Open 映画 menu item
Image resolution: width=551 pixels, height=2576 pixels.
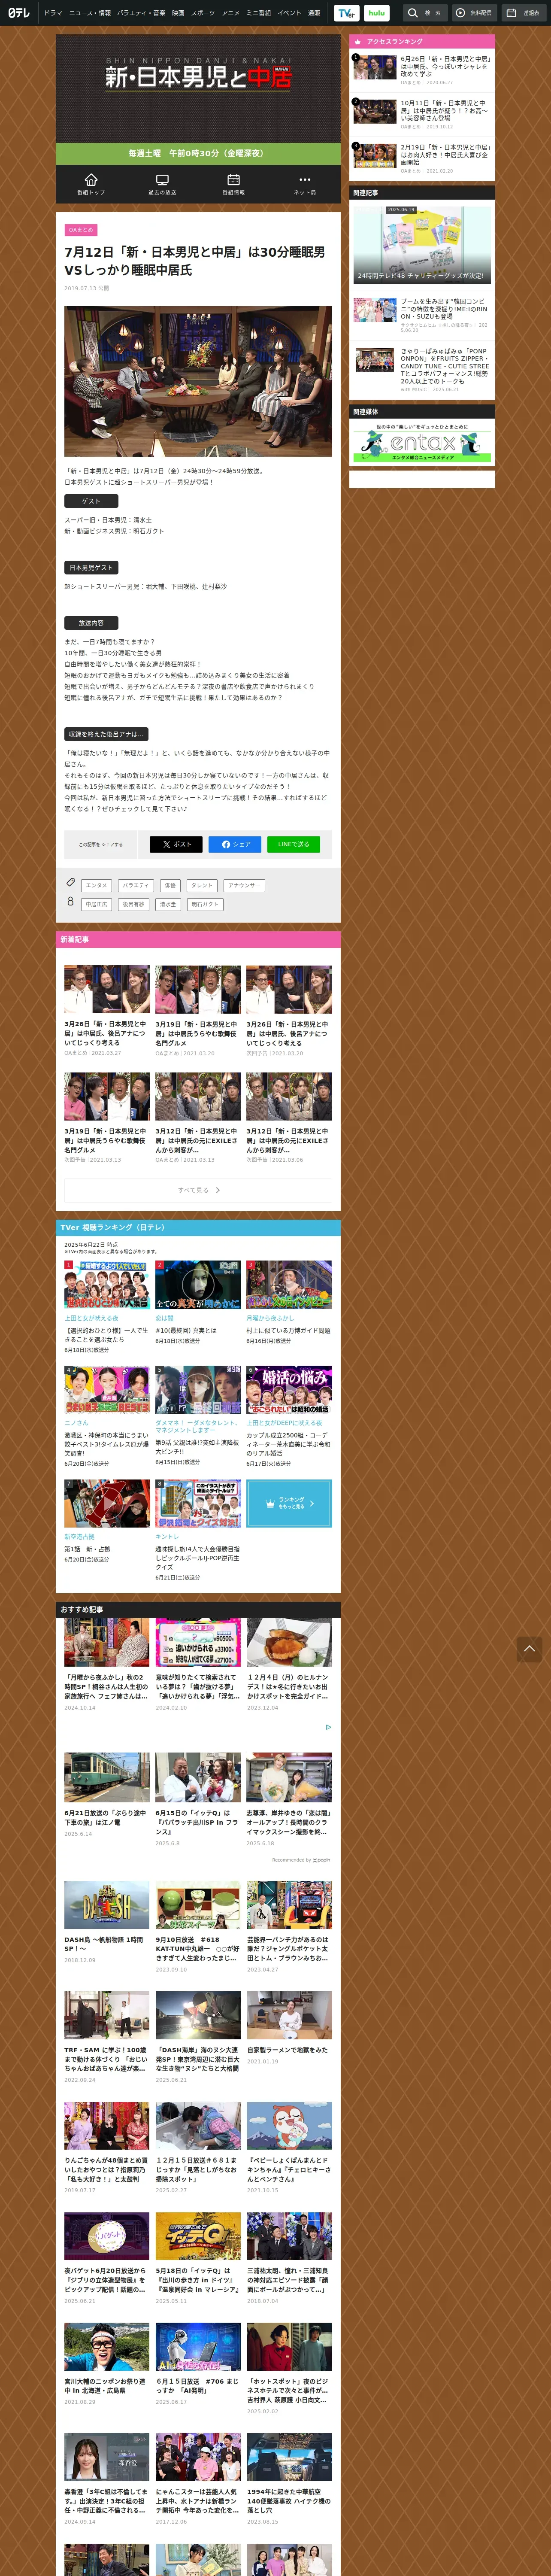tap(178, 13)
